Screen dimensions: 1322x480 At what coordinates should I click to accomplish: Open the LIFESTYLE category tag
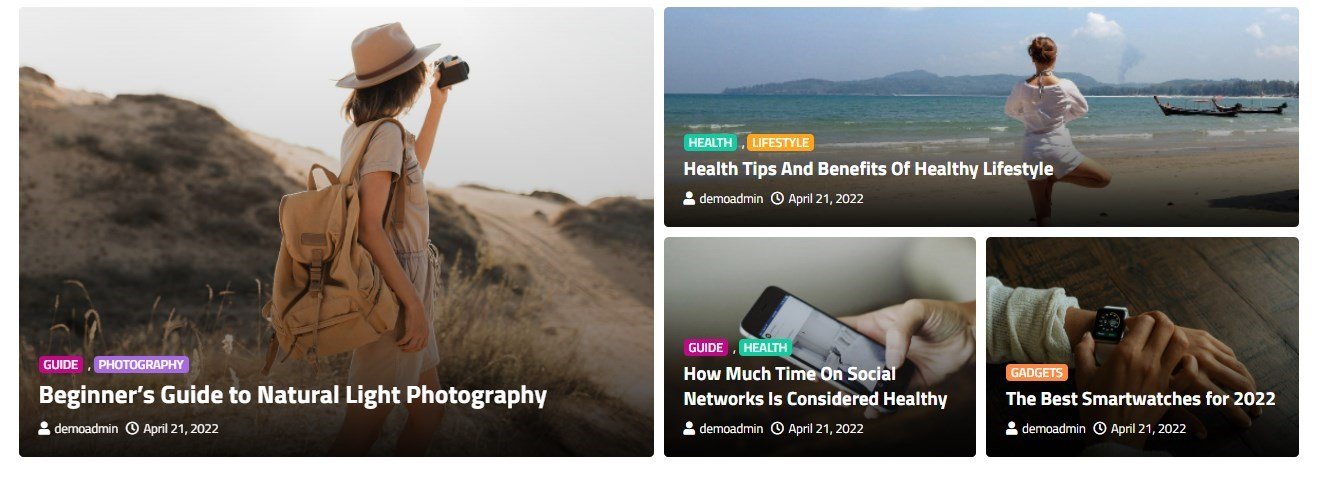tap(780, 143)
